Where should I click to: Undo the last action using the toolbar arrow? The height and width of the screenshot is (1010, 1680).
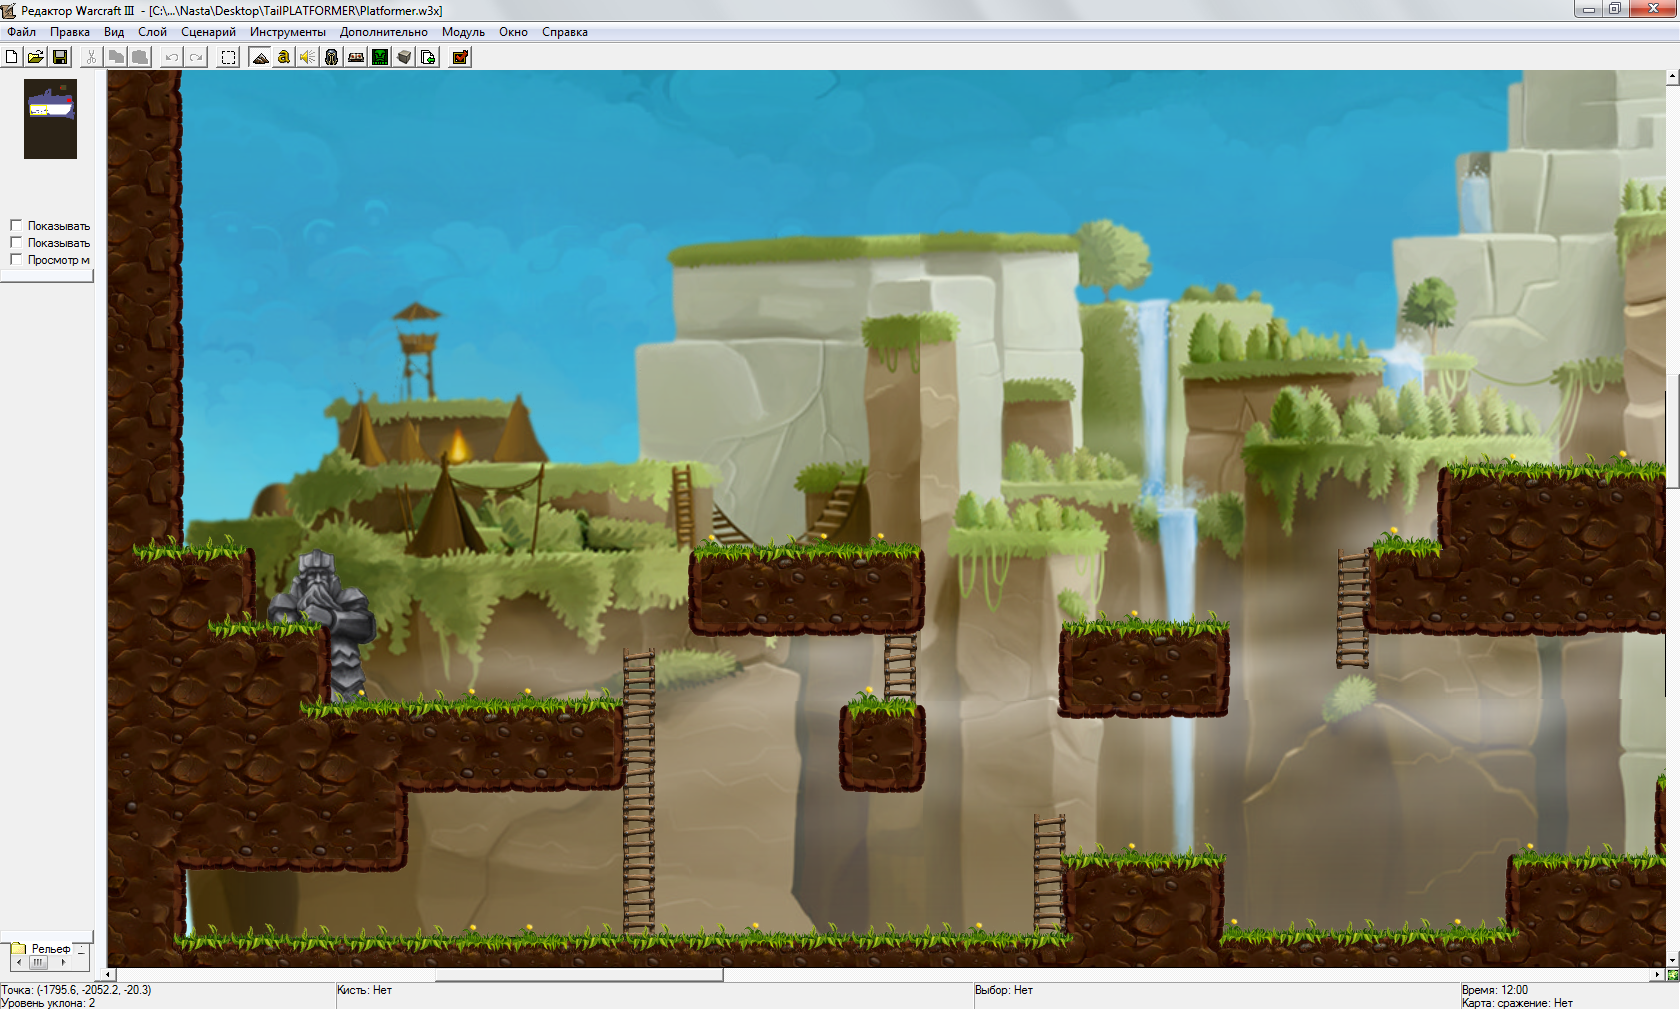pos(172,57)
